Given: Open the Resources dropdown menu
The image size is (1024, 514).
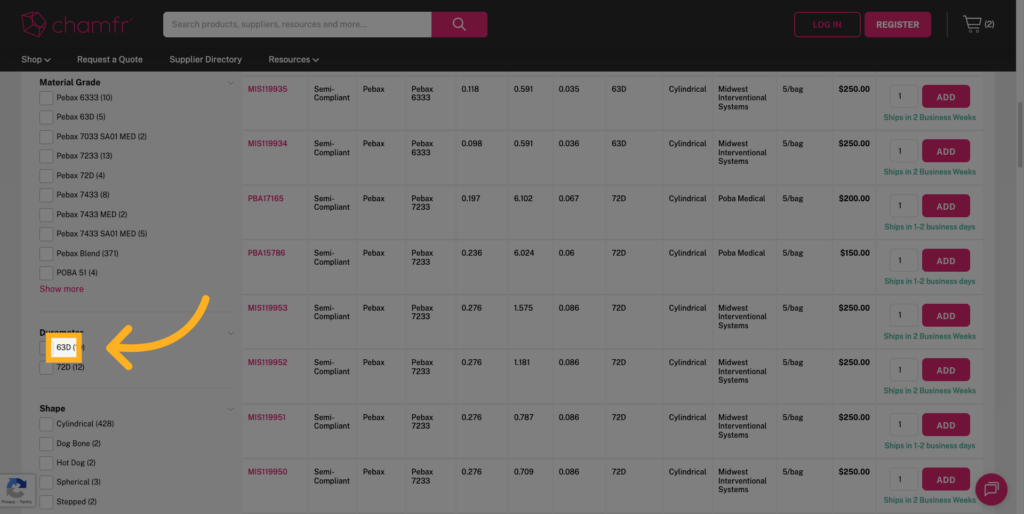Looking at the screenshot, I should coord(293,59).
